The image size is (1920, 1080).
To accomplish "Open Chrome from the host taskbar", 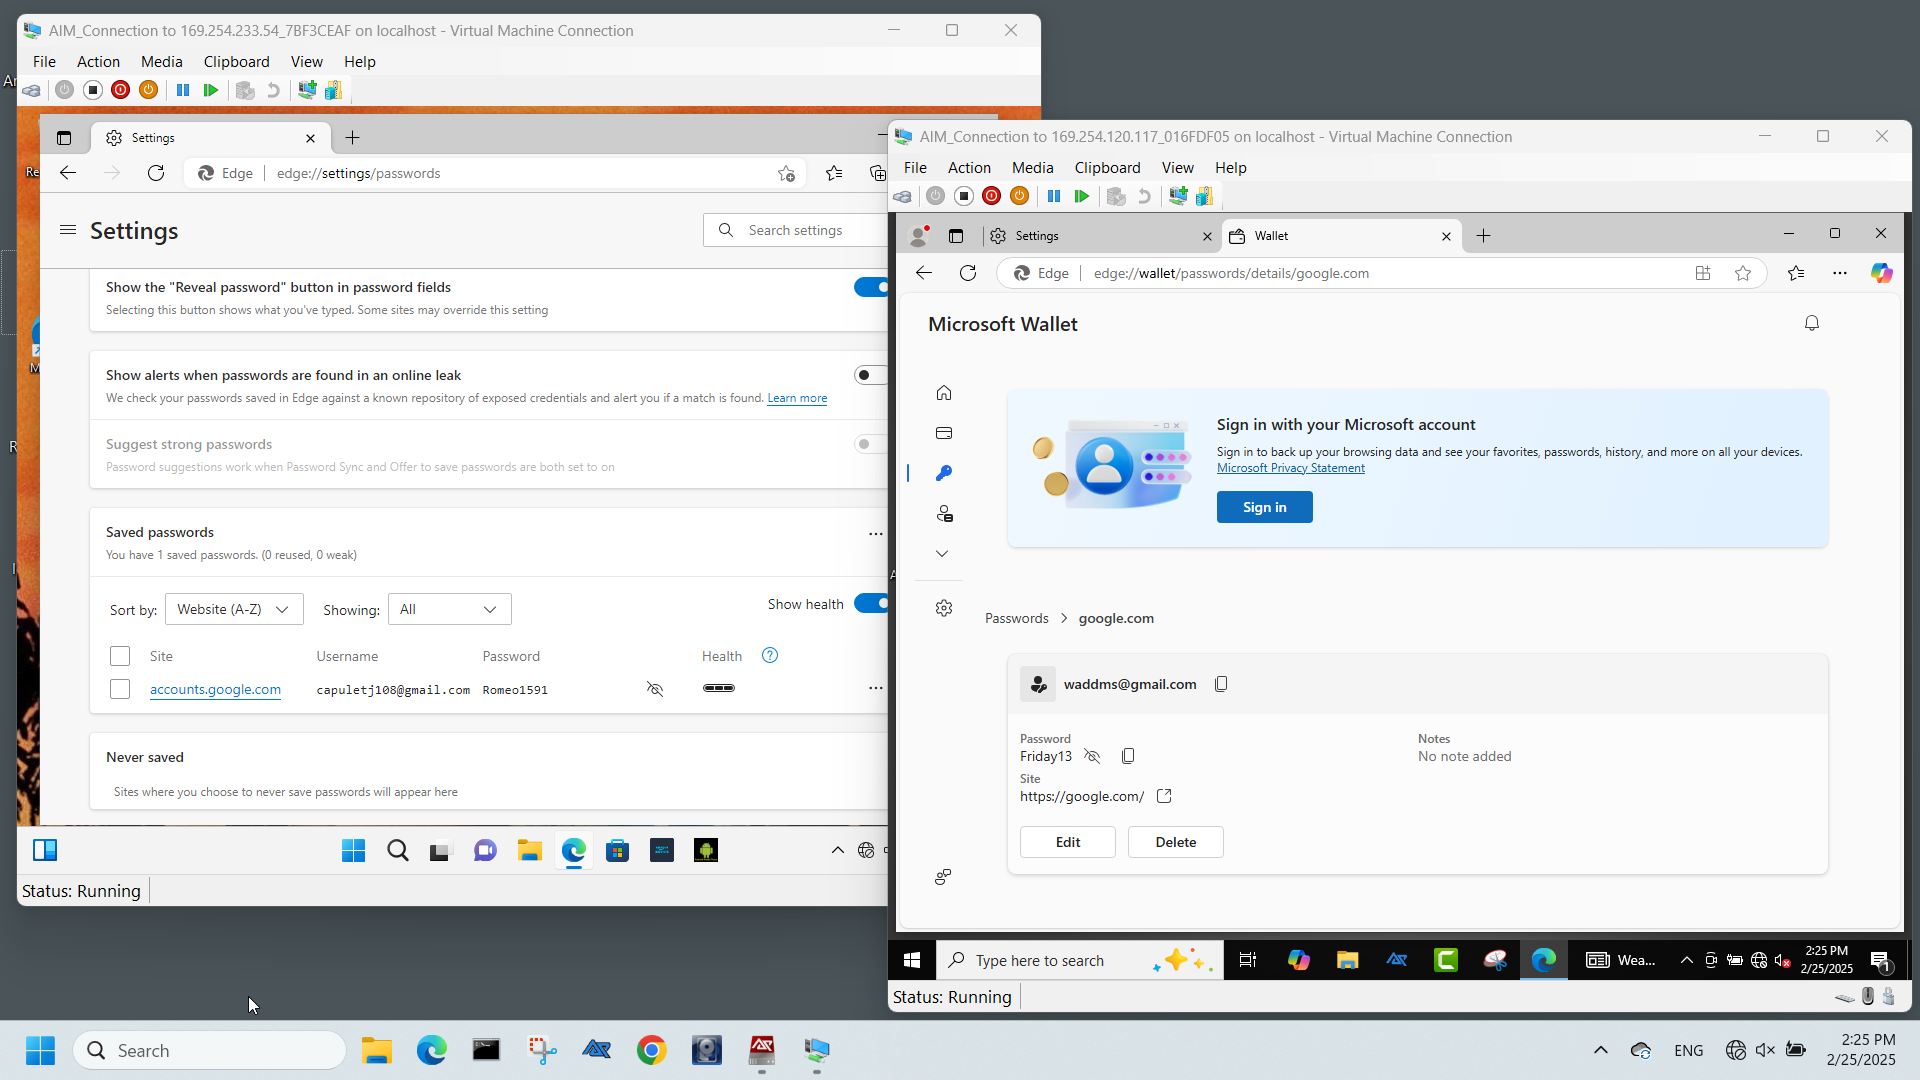I will click(x=651, y=1050).
